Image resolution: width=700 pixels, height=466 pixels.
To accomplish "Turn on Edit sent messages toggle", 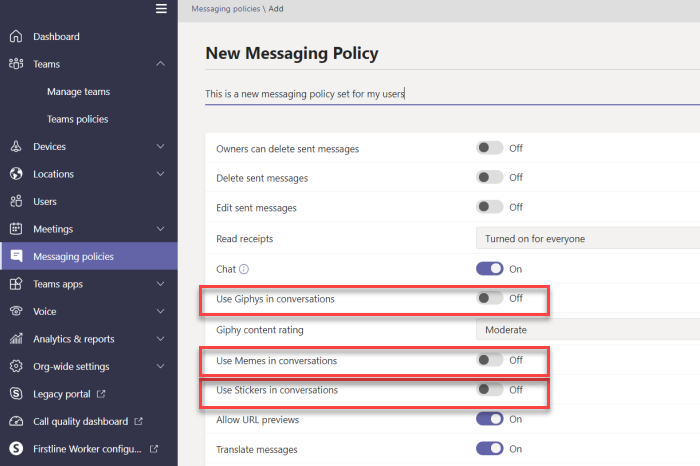I will [x=489, y=207].
